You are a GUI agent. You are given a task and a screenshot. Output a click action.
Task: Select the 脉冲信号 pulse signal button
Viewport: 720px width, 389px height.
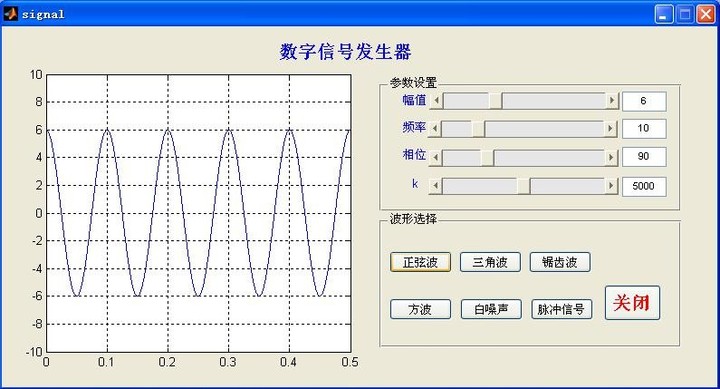tap(562, 309)
